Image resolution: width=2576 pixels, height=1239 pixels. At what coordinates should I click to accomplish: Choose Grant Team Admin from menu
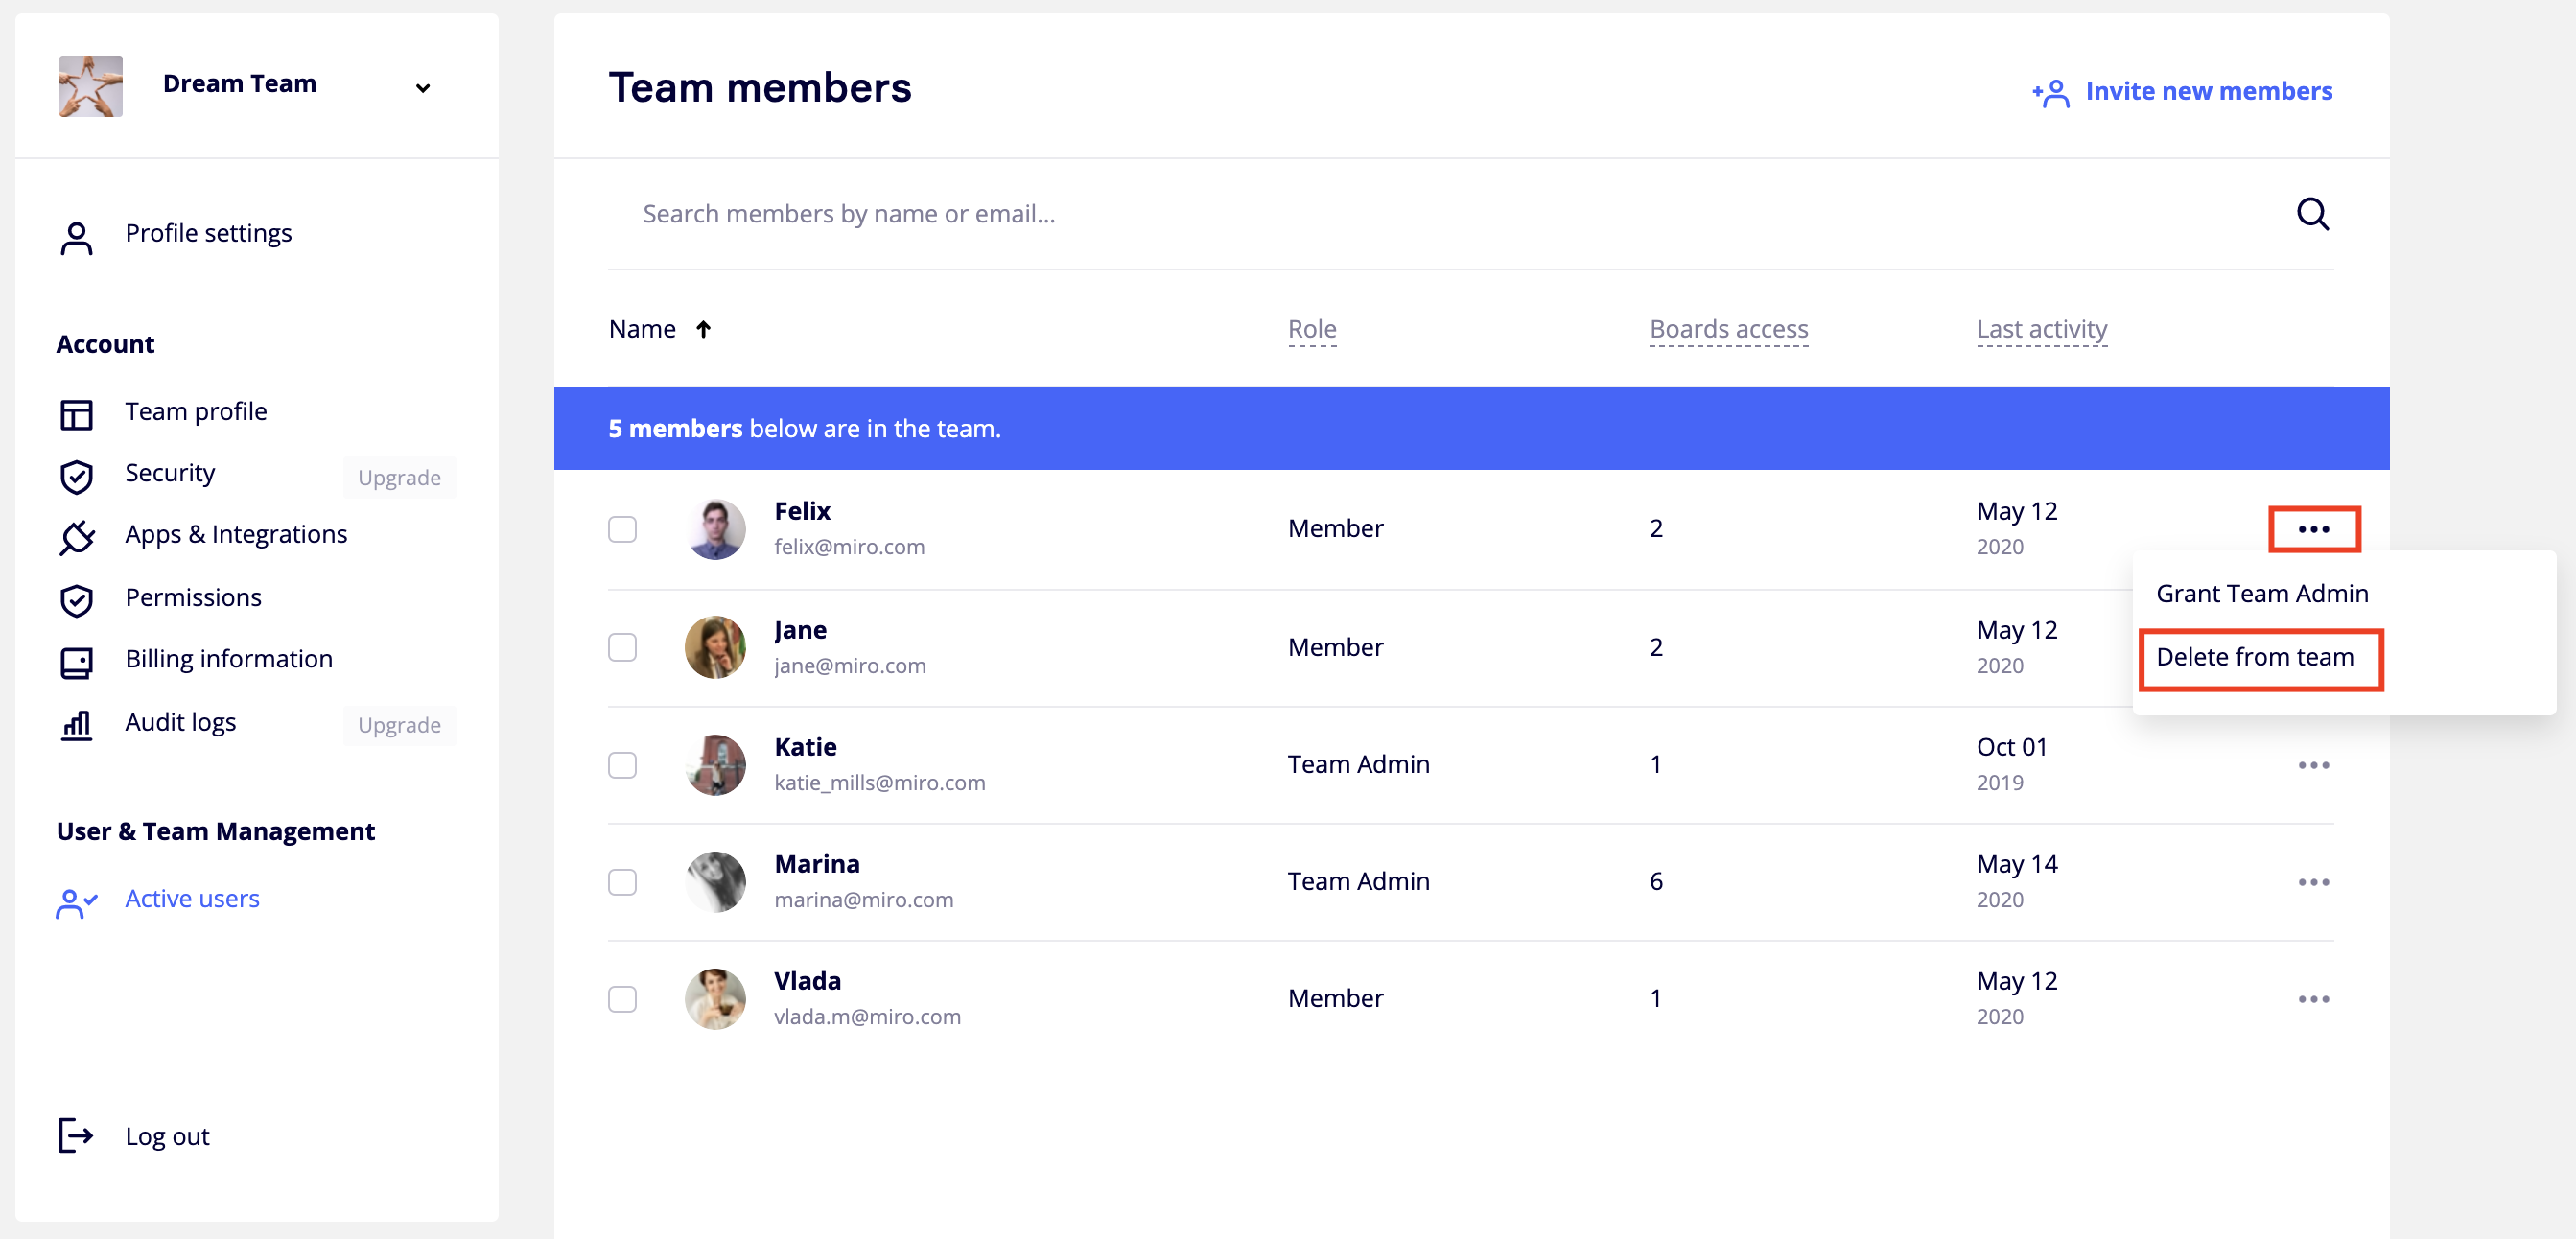(x=2261, y=594)
